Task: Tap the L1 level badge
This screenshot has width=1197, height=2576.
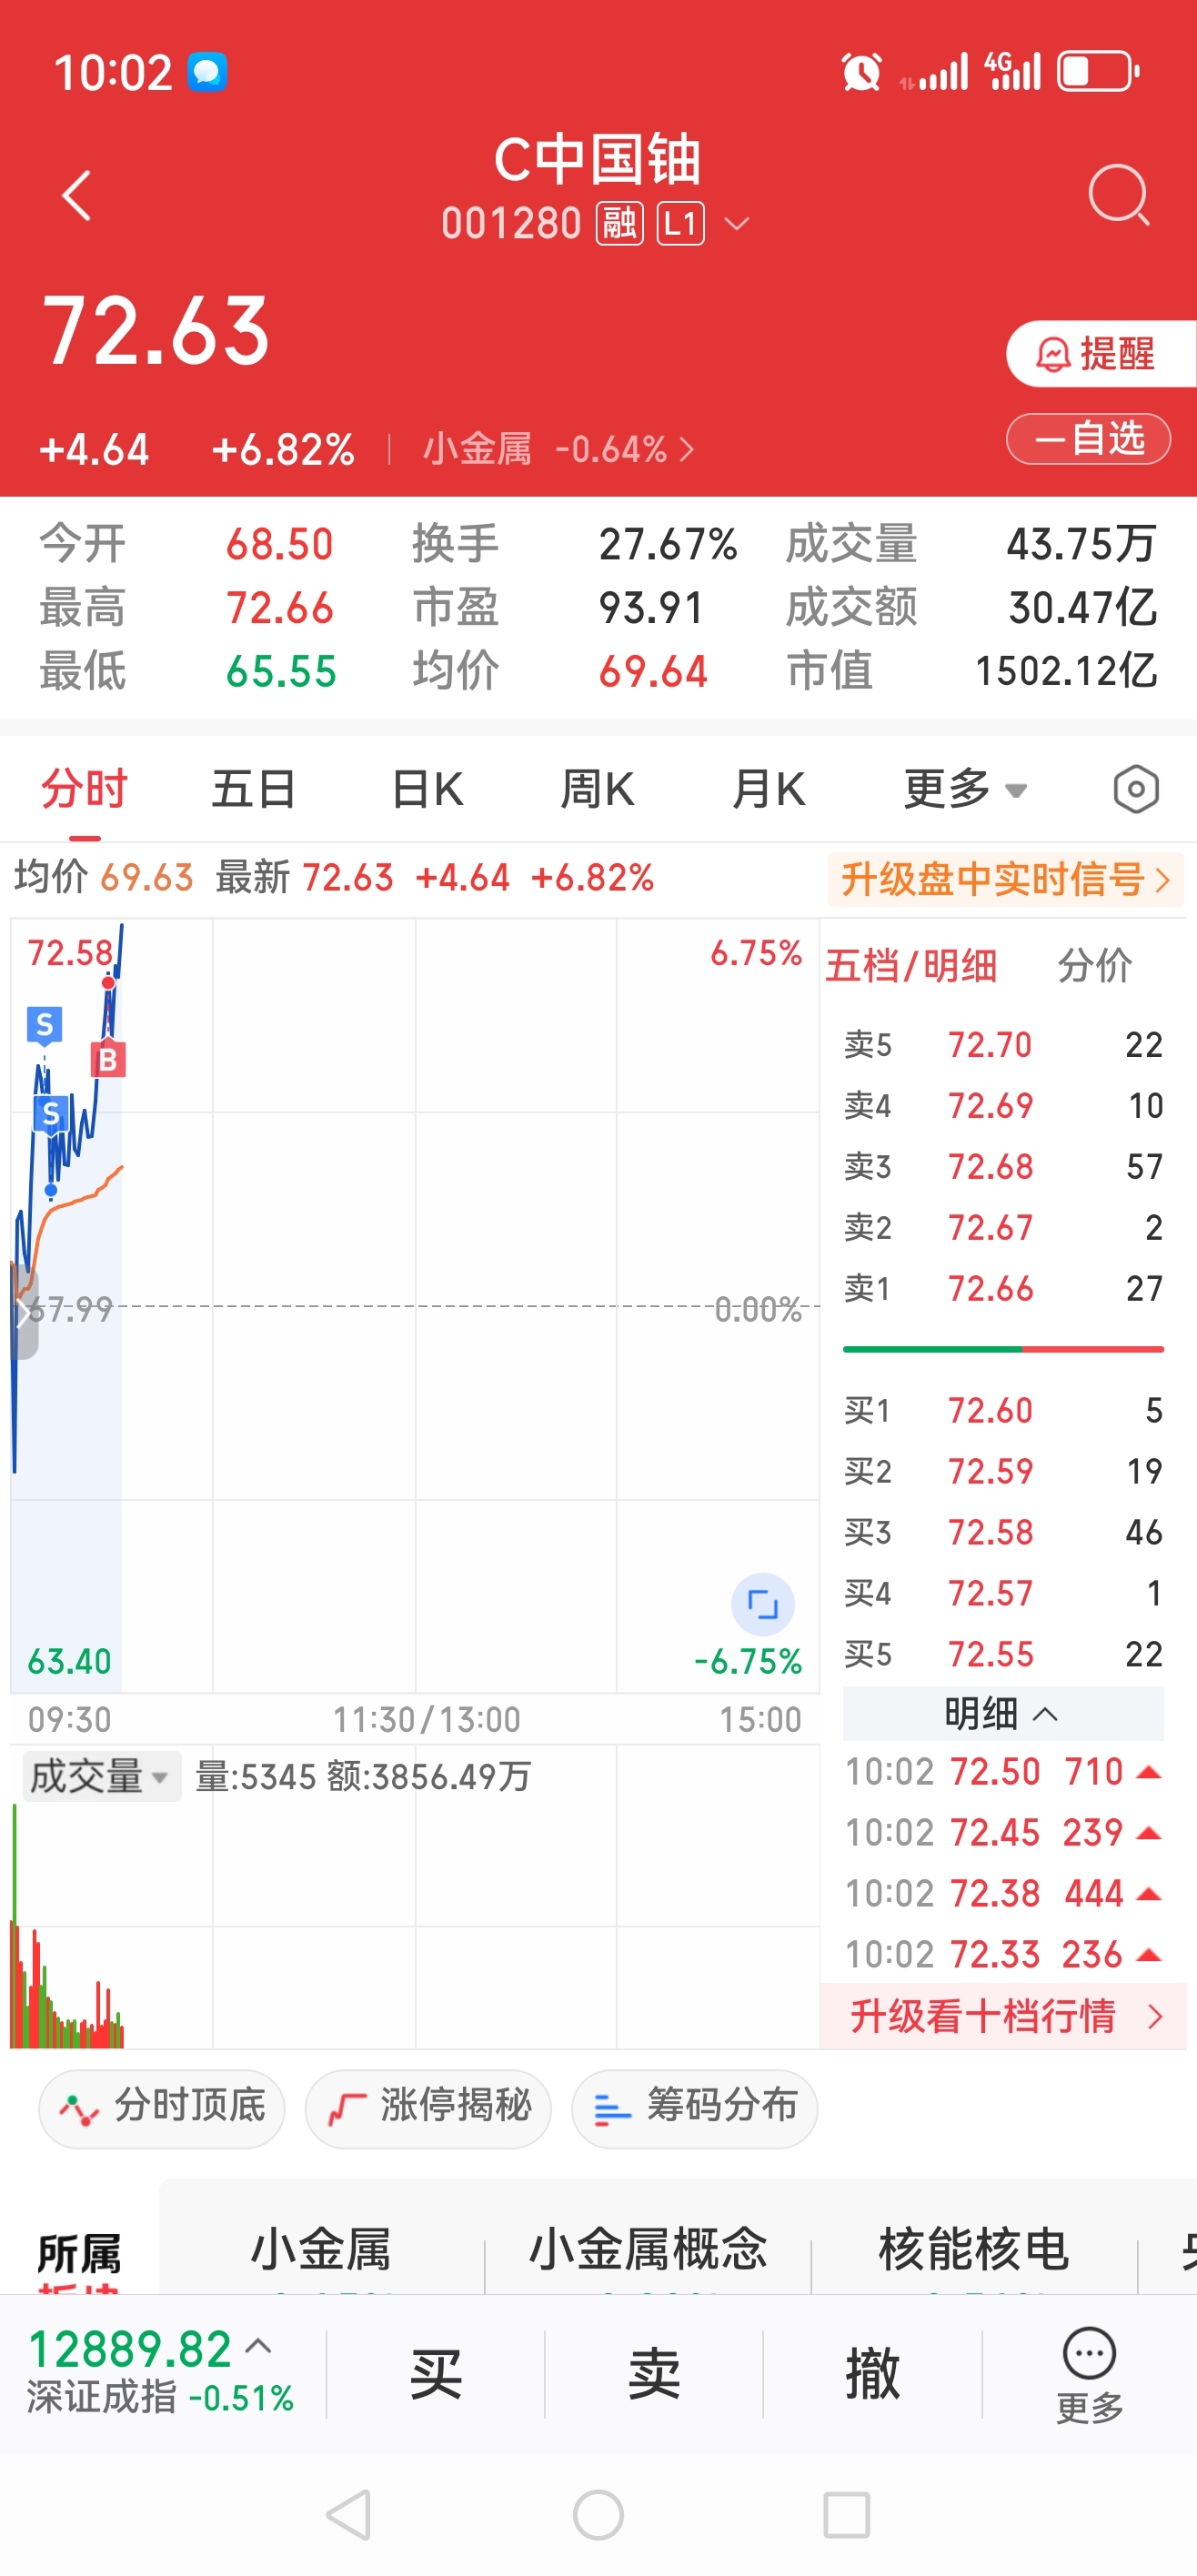Action: click(x=680, y=223)
